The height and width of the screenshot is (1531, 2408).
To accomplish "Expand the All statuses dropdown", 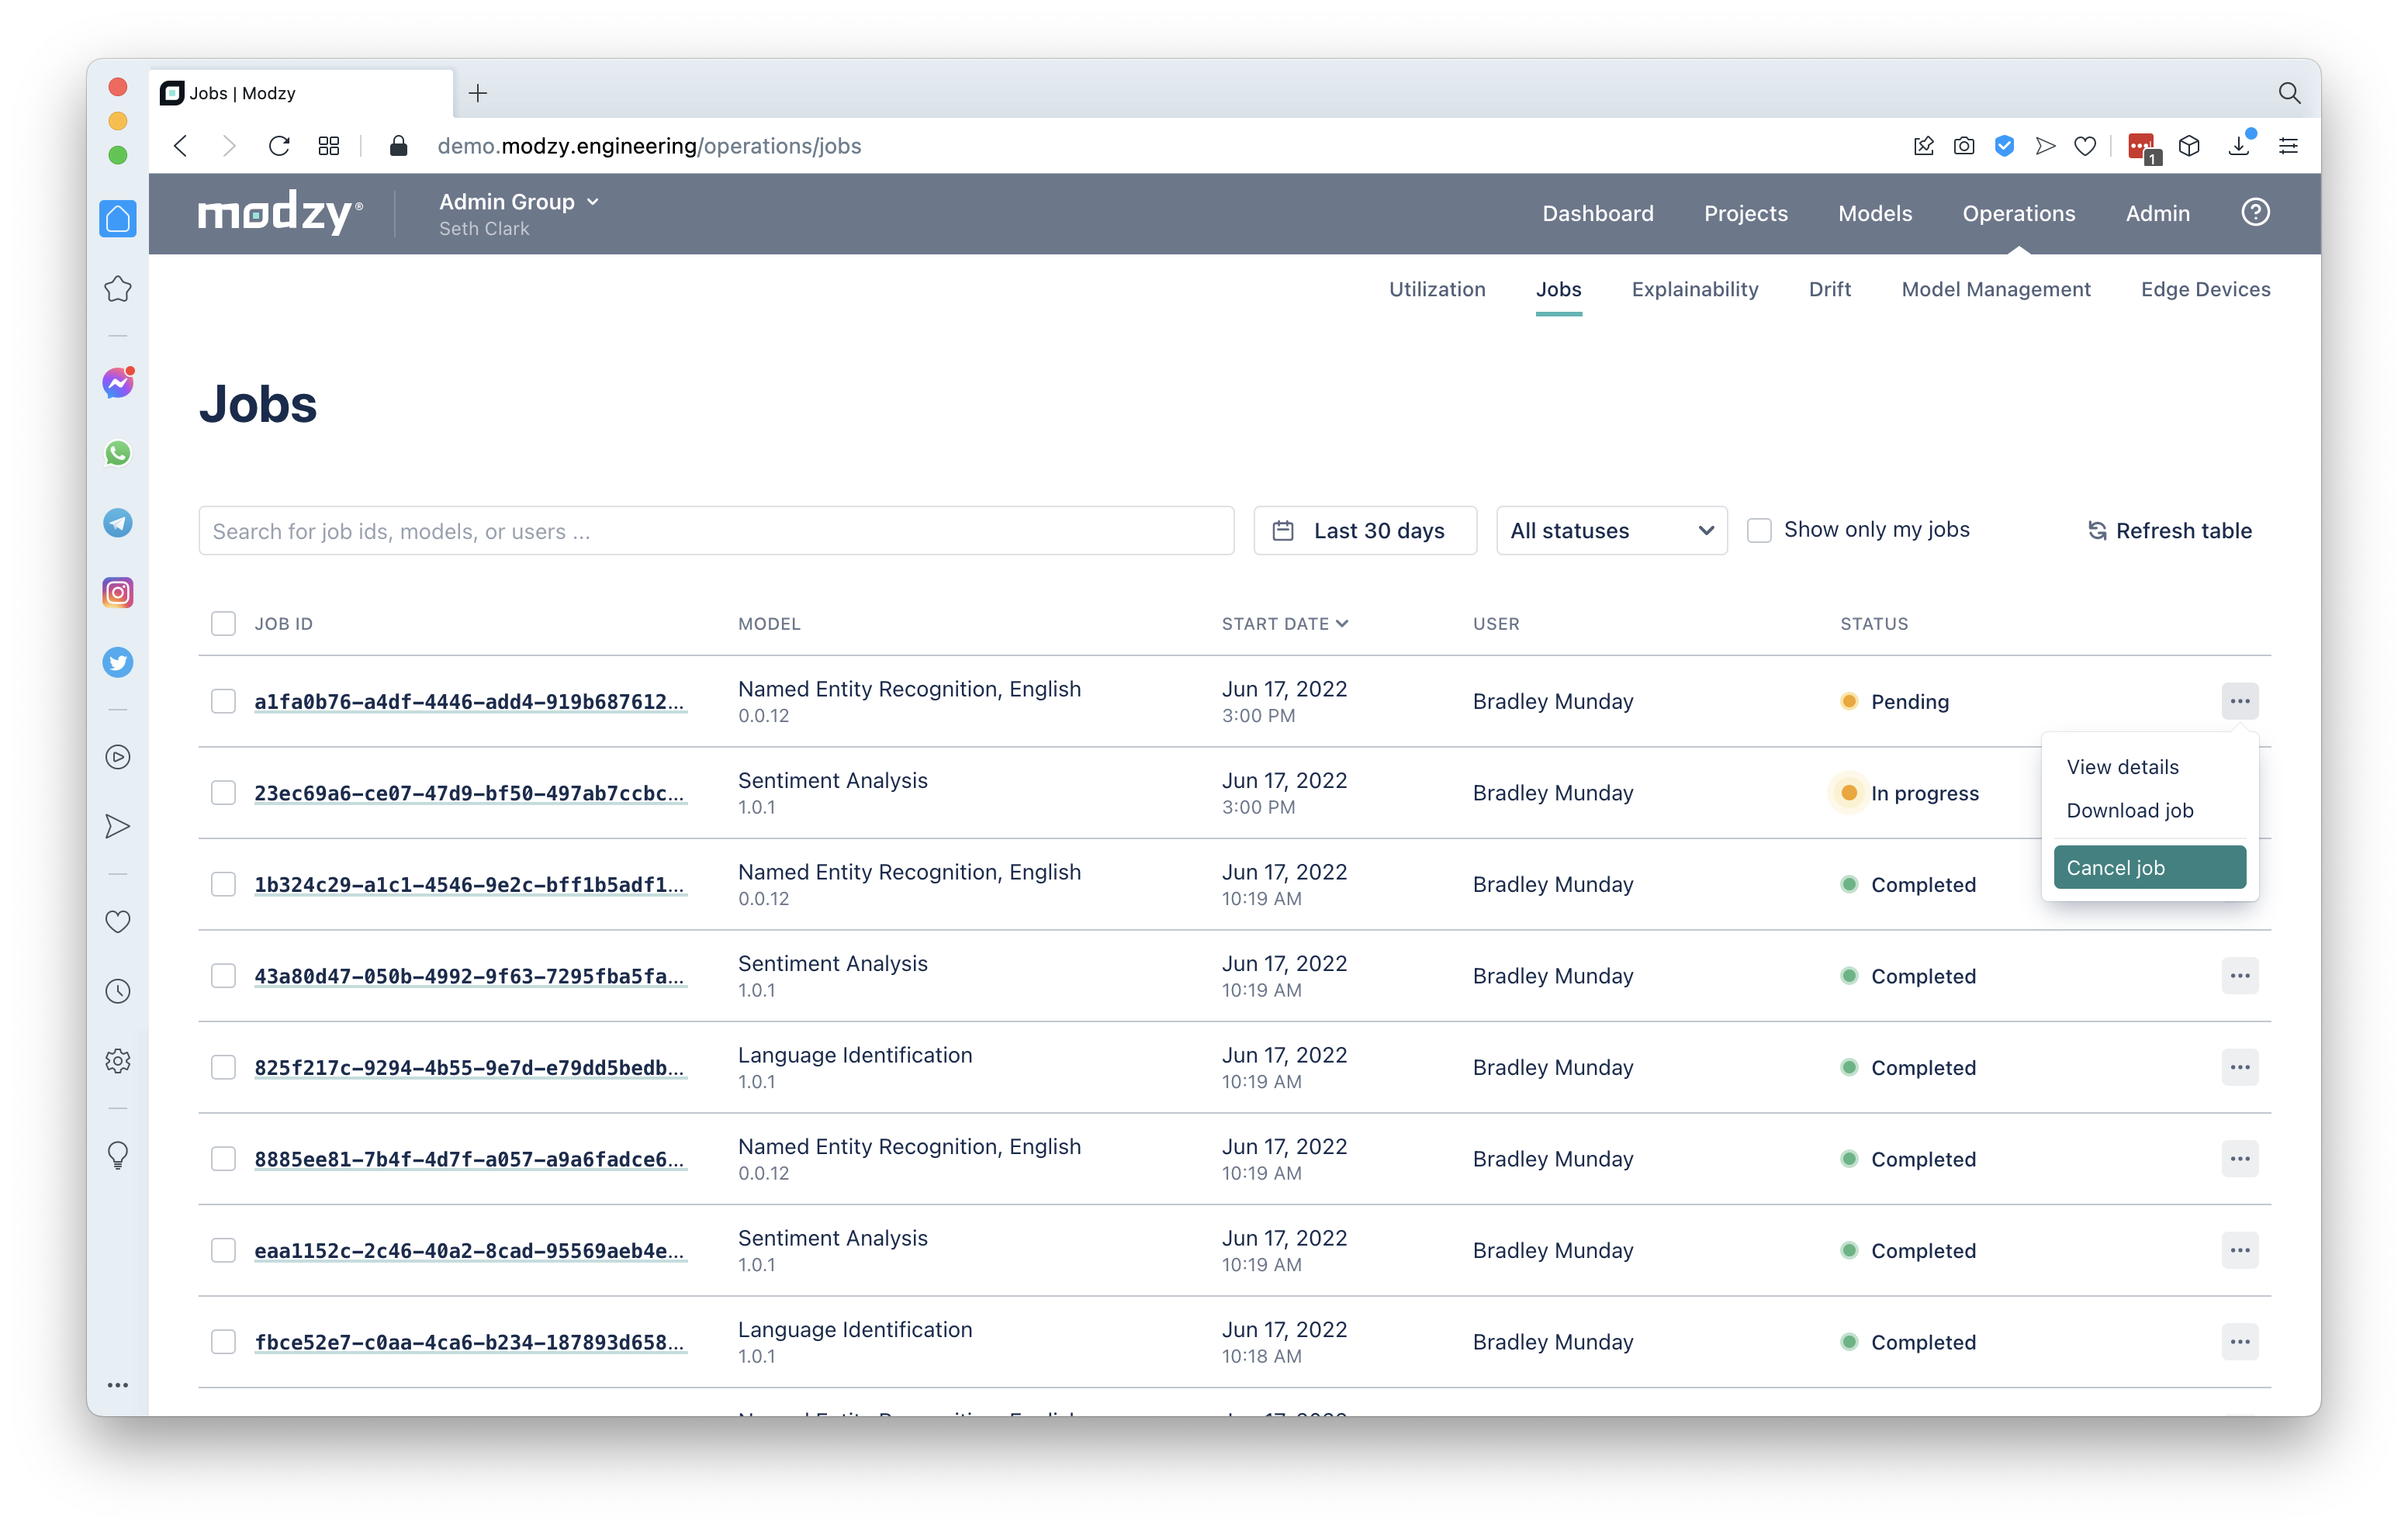I will pyautogui.click(x=1611, y=531).
